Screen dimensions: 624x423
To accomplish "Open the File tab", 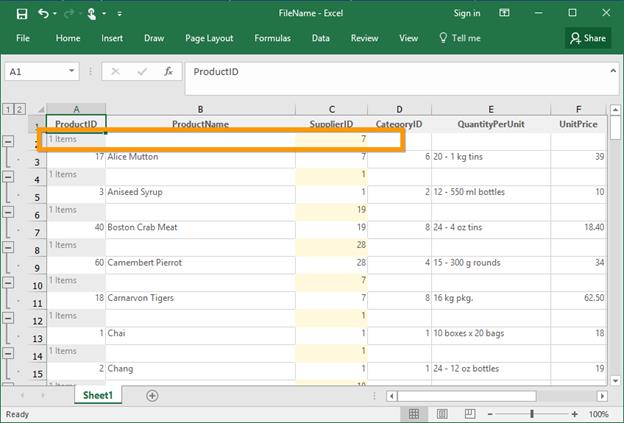I will click(x=23, y=38).
